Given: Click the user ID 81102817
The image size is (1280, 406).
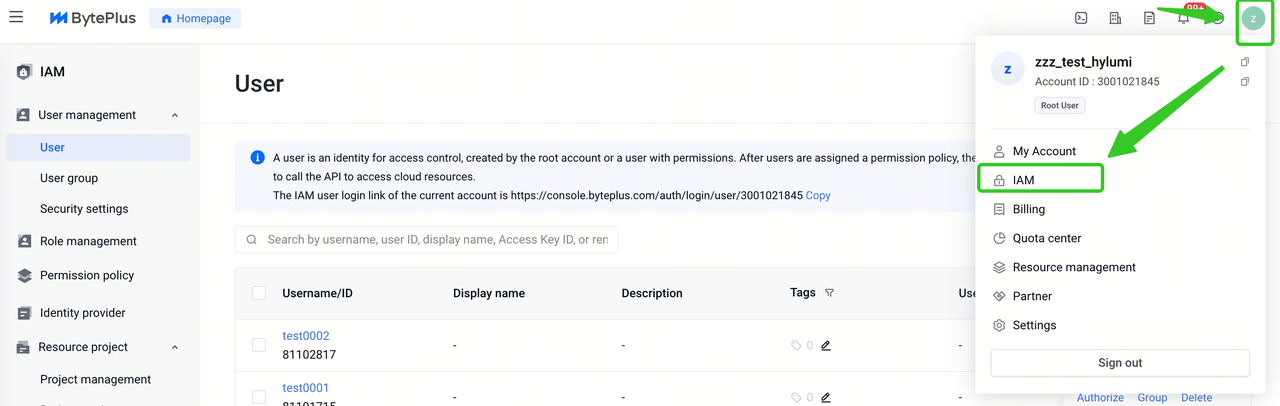Looking at the screenshot, I should [309, 354].
